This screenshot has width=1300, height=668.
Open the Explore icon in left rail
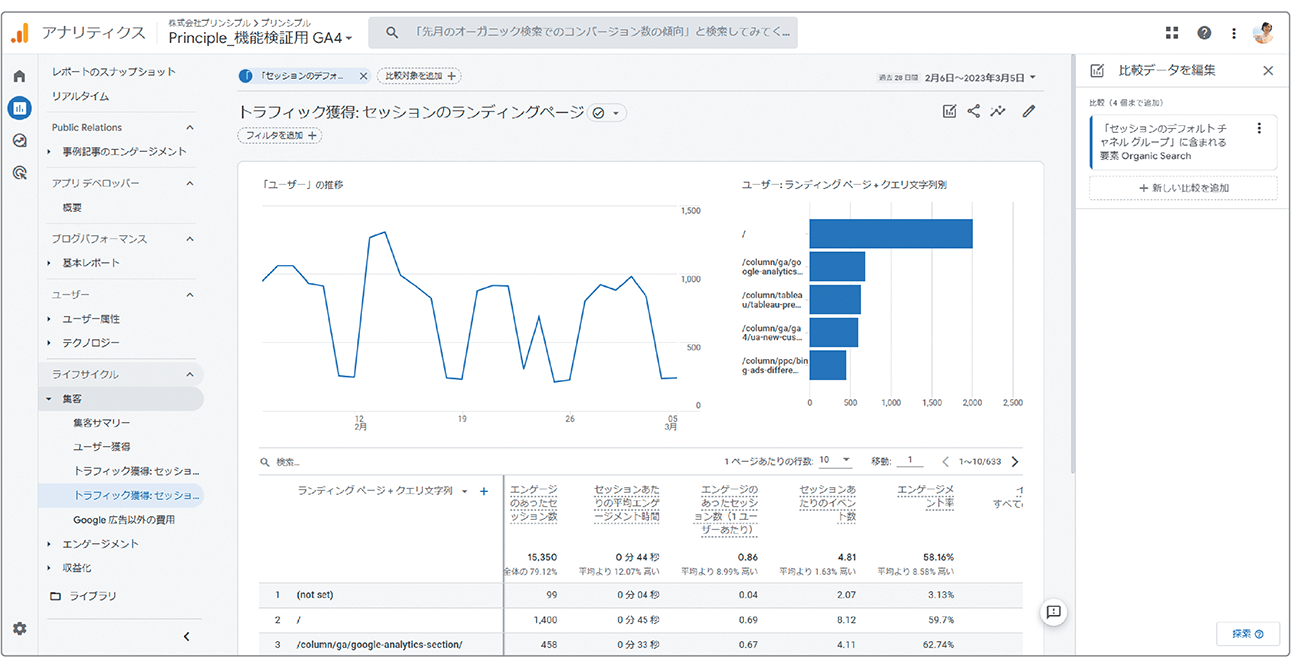point(19,140)
